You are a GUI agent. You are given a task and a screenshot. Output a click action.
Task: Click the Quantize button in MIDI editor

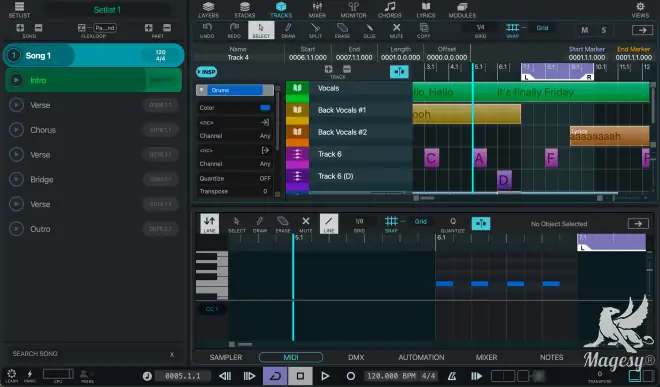click(x=452, y=224)
